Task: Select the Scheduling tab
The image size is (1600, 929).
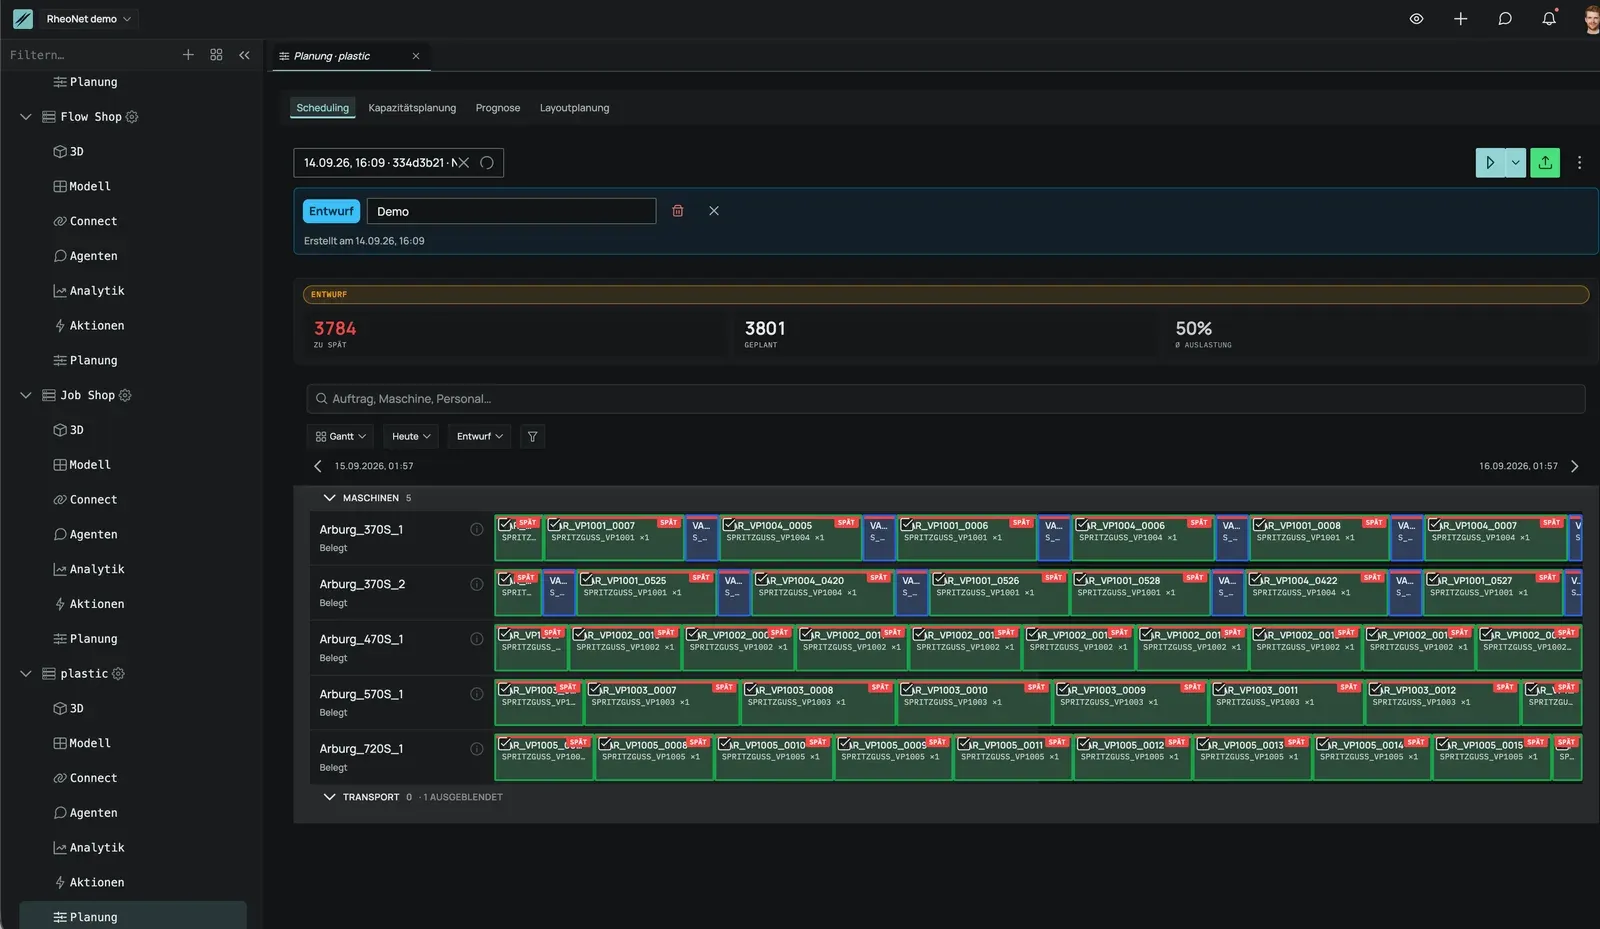Action: tap(323, 108)
